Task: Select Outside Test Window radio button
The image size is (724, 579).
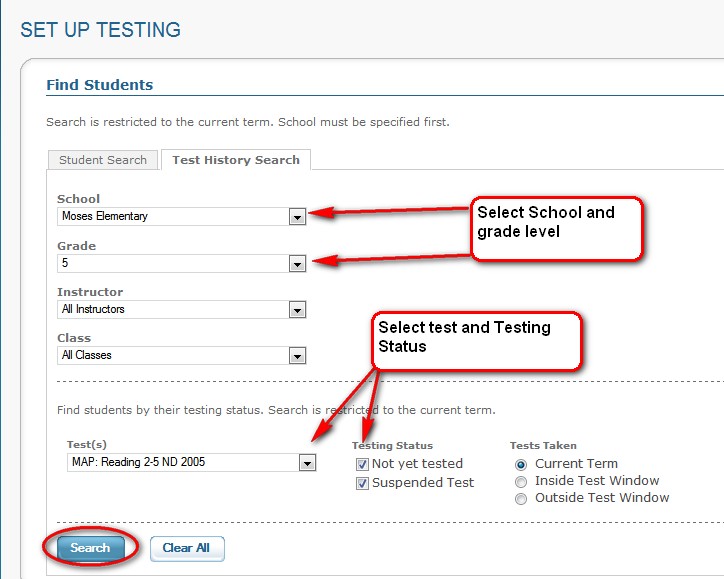Action: click(520, 498)
